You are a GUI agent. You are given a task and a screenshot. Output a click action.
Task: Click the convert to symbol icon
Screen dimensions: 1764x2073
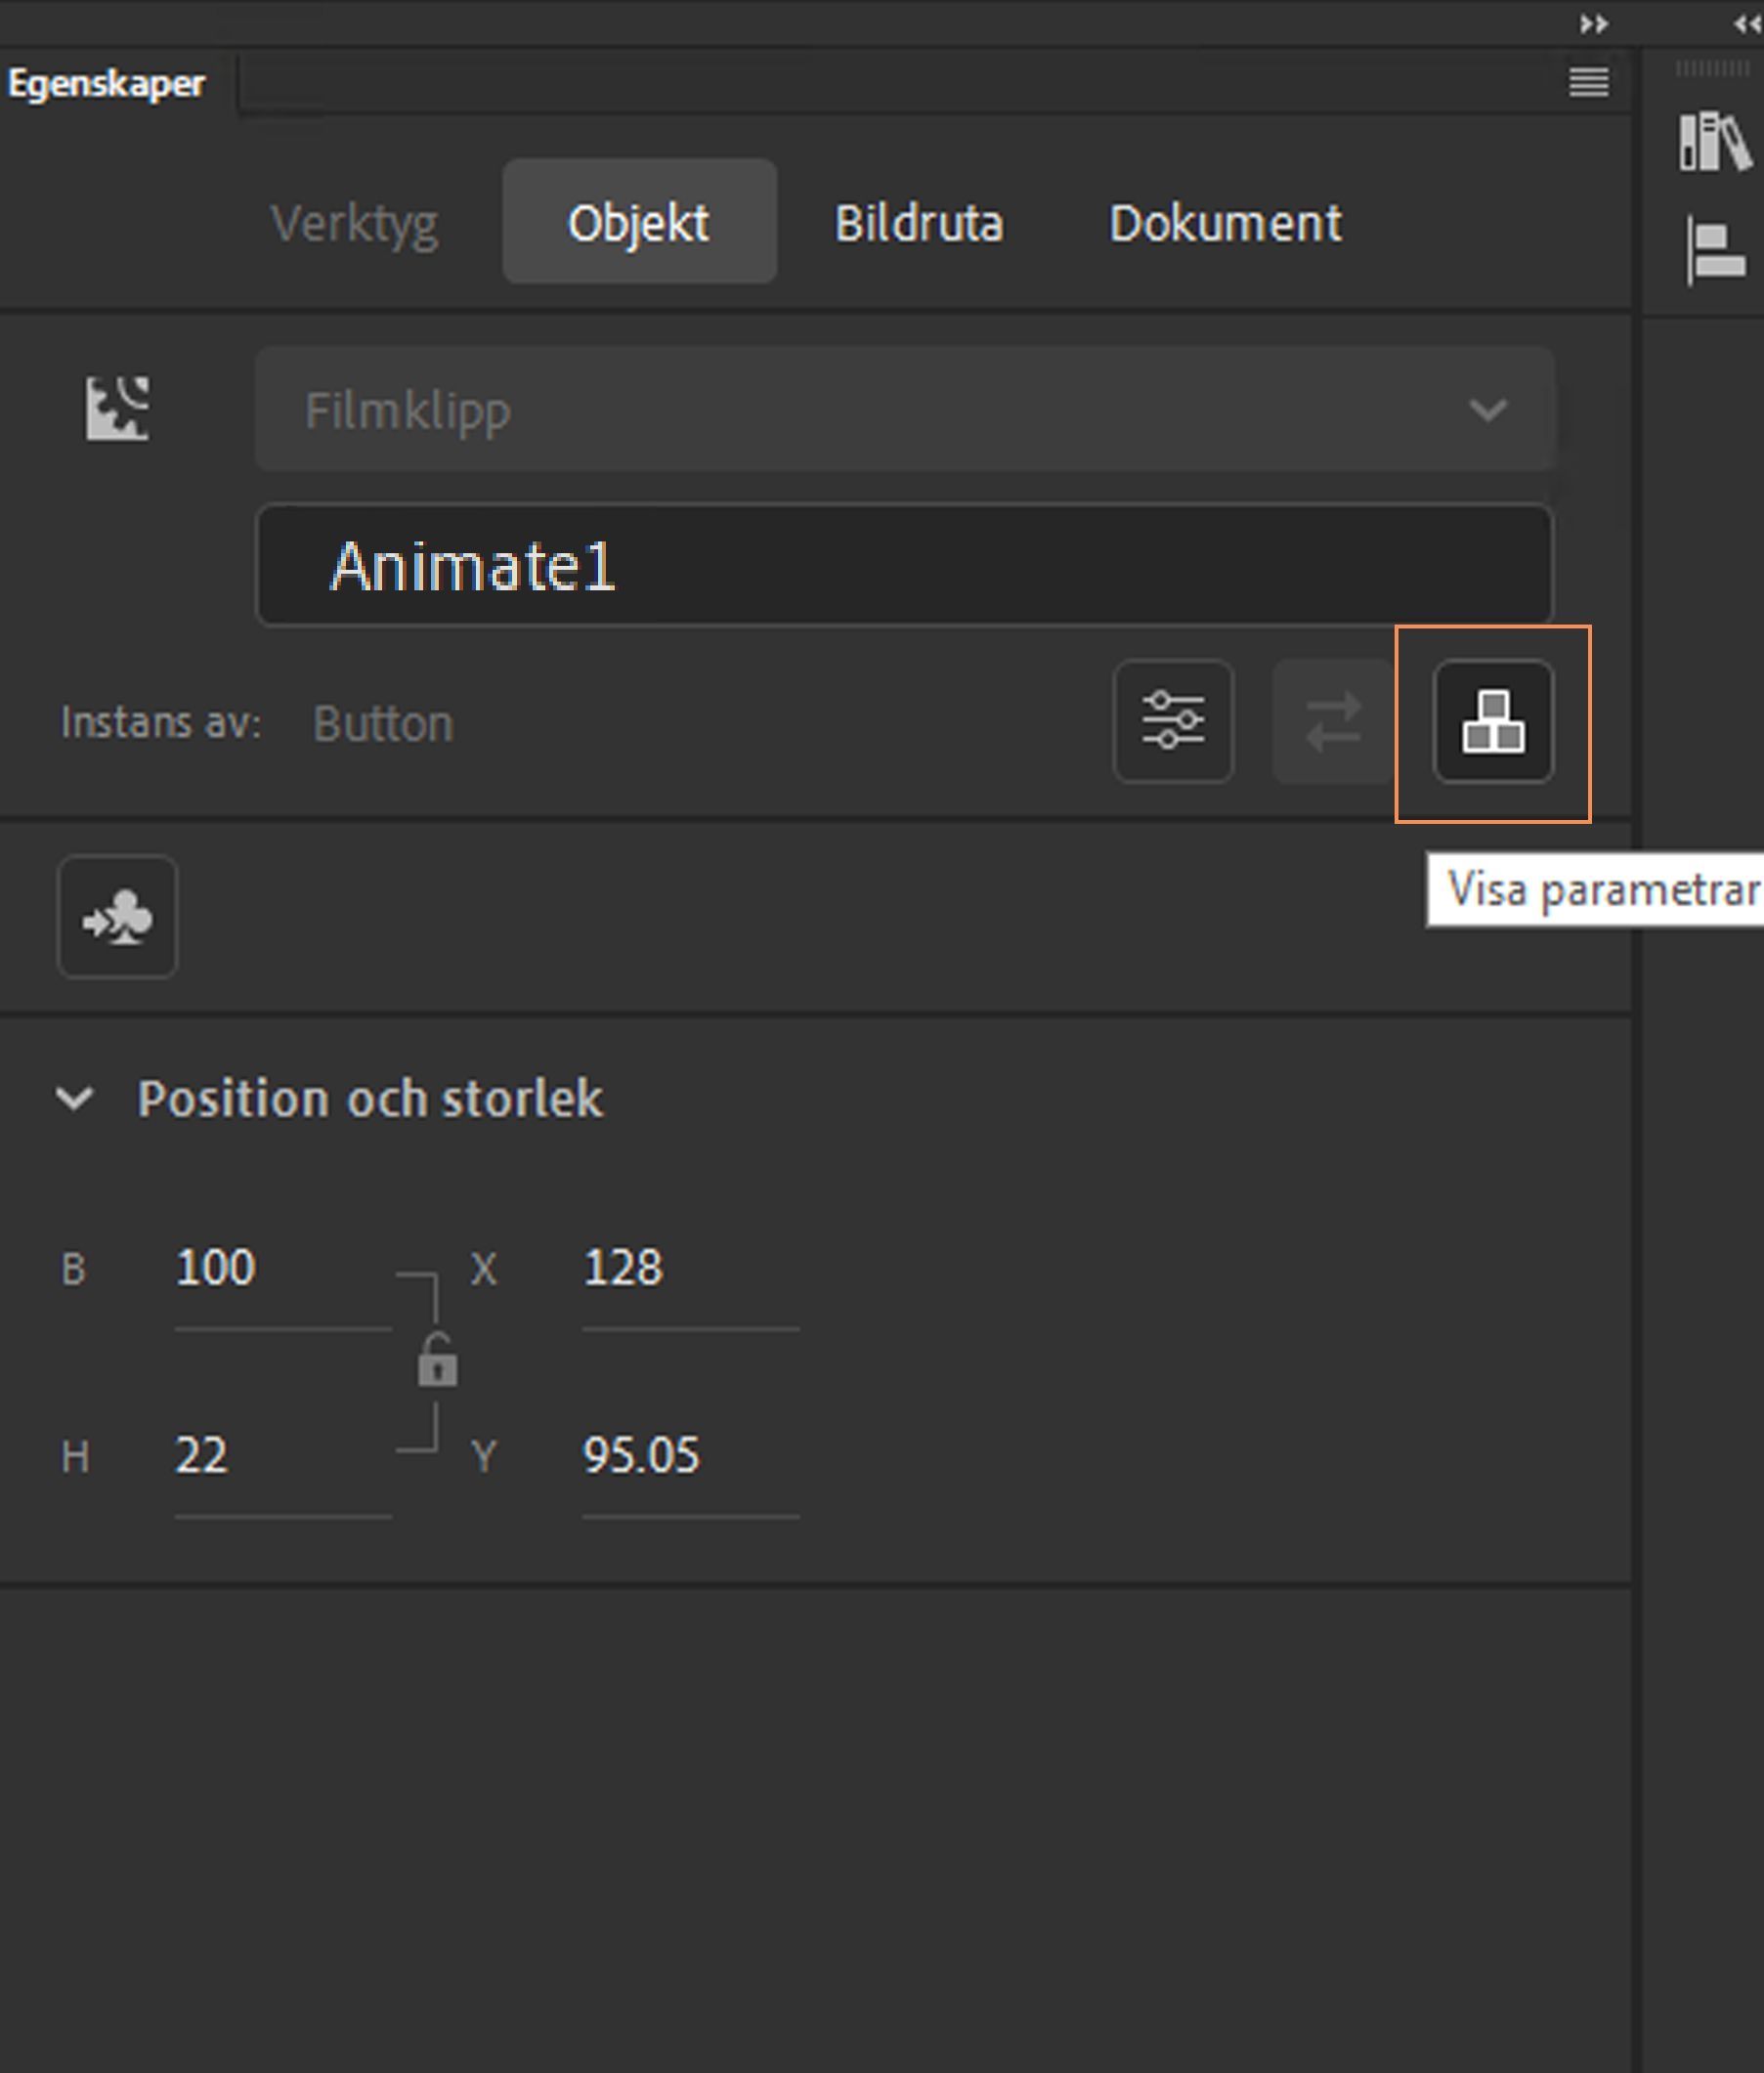[117, 916]
